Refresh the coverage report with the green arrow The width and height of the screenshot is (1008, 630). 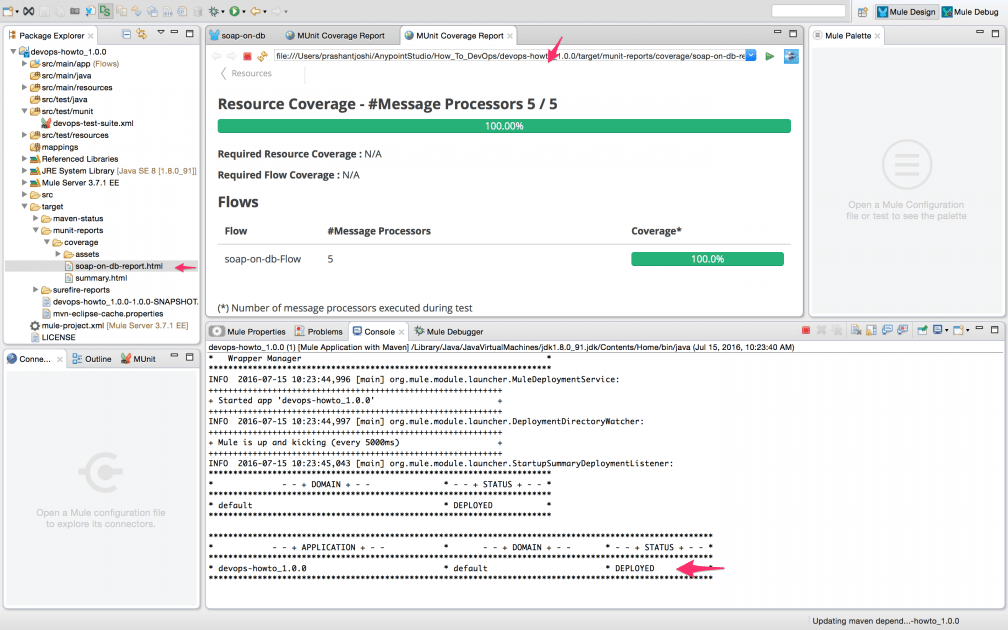770,56
